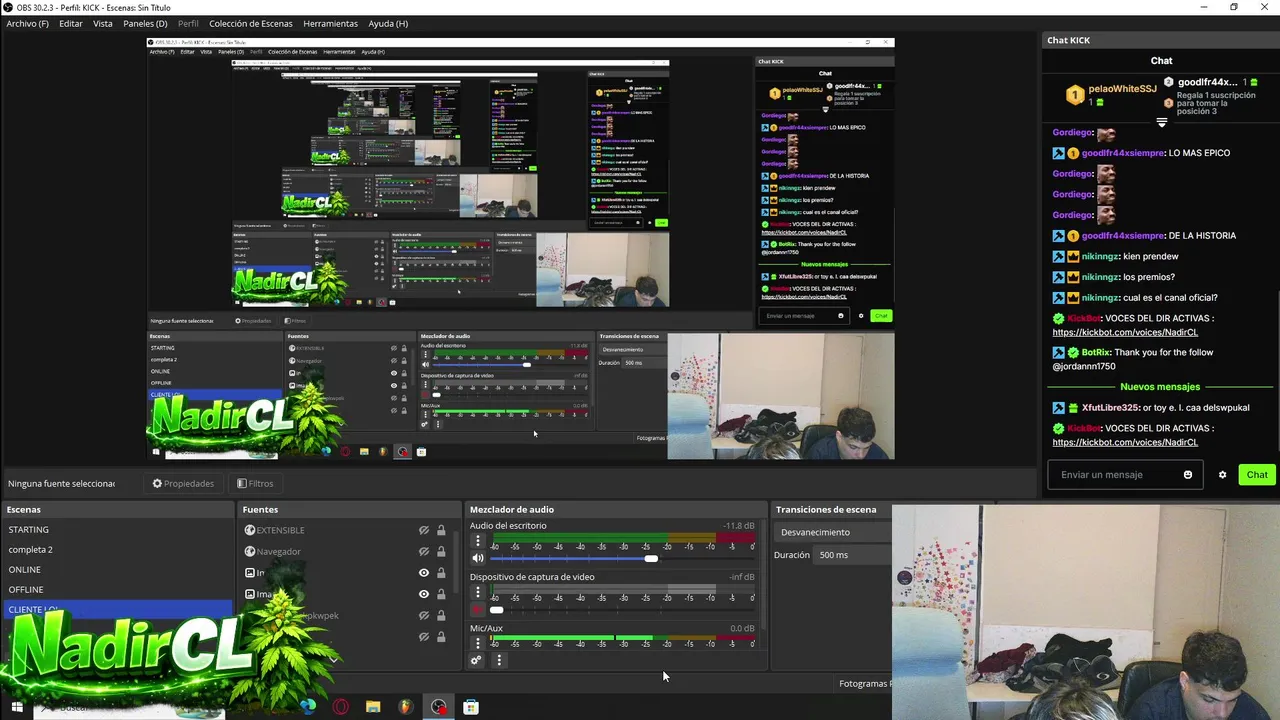Show the hidden EXTENSIBLE source
This screenshot has width=1280, height=720.
coord(424,530)
